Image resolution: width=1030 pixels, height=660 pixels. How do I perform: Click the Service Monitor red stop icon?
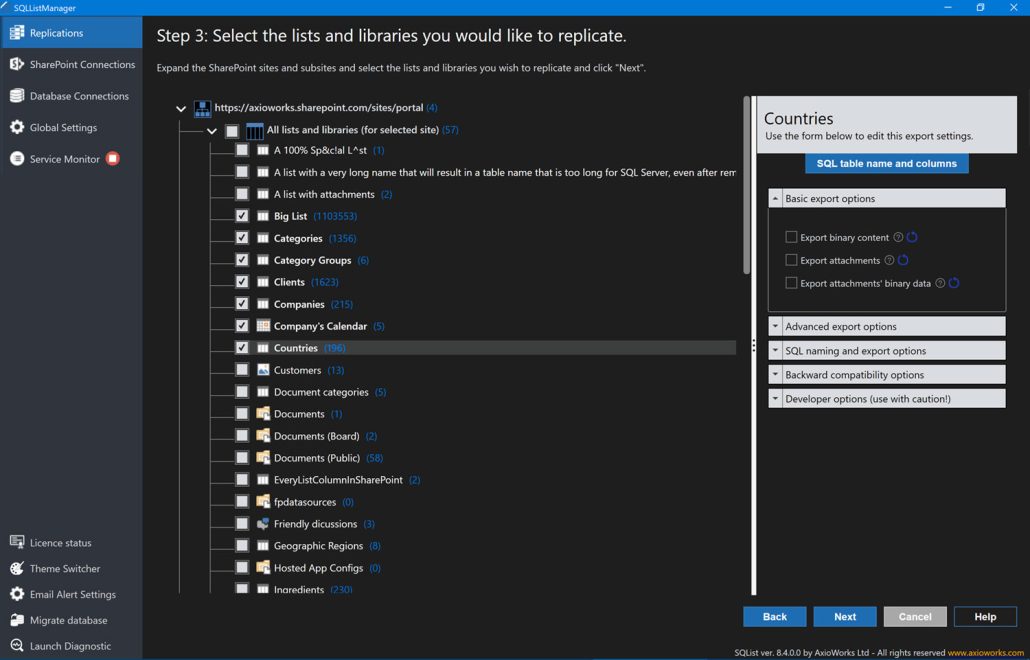(113, 159)
